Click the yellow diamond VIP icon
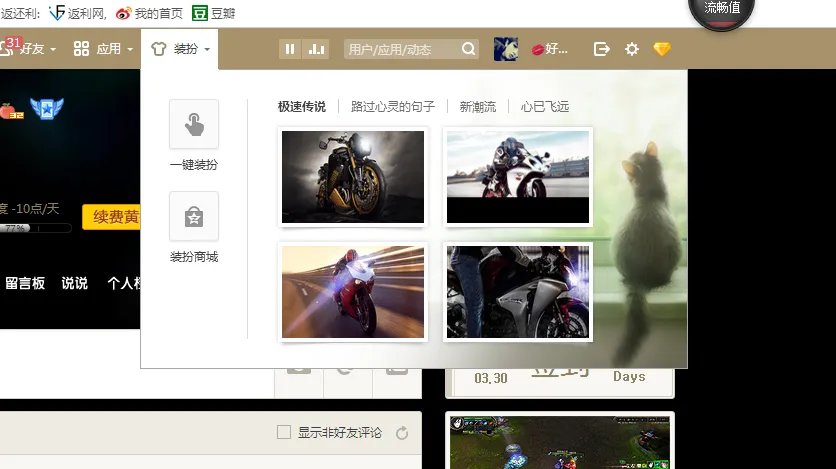This screenshot has height=469, width=836. [x=662, y=49]
